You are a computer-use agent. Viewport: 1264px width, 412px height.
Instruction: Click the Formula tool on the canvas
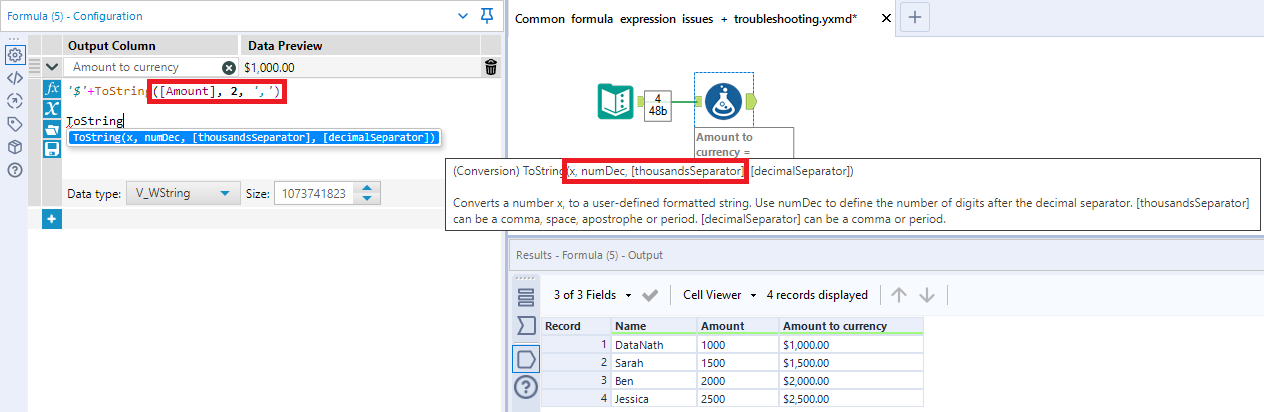(x=721, y=101)
